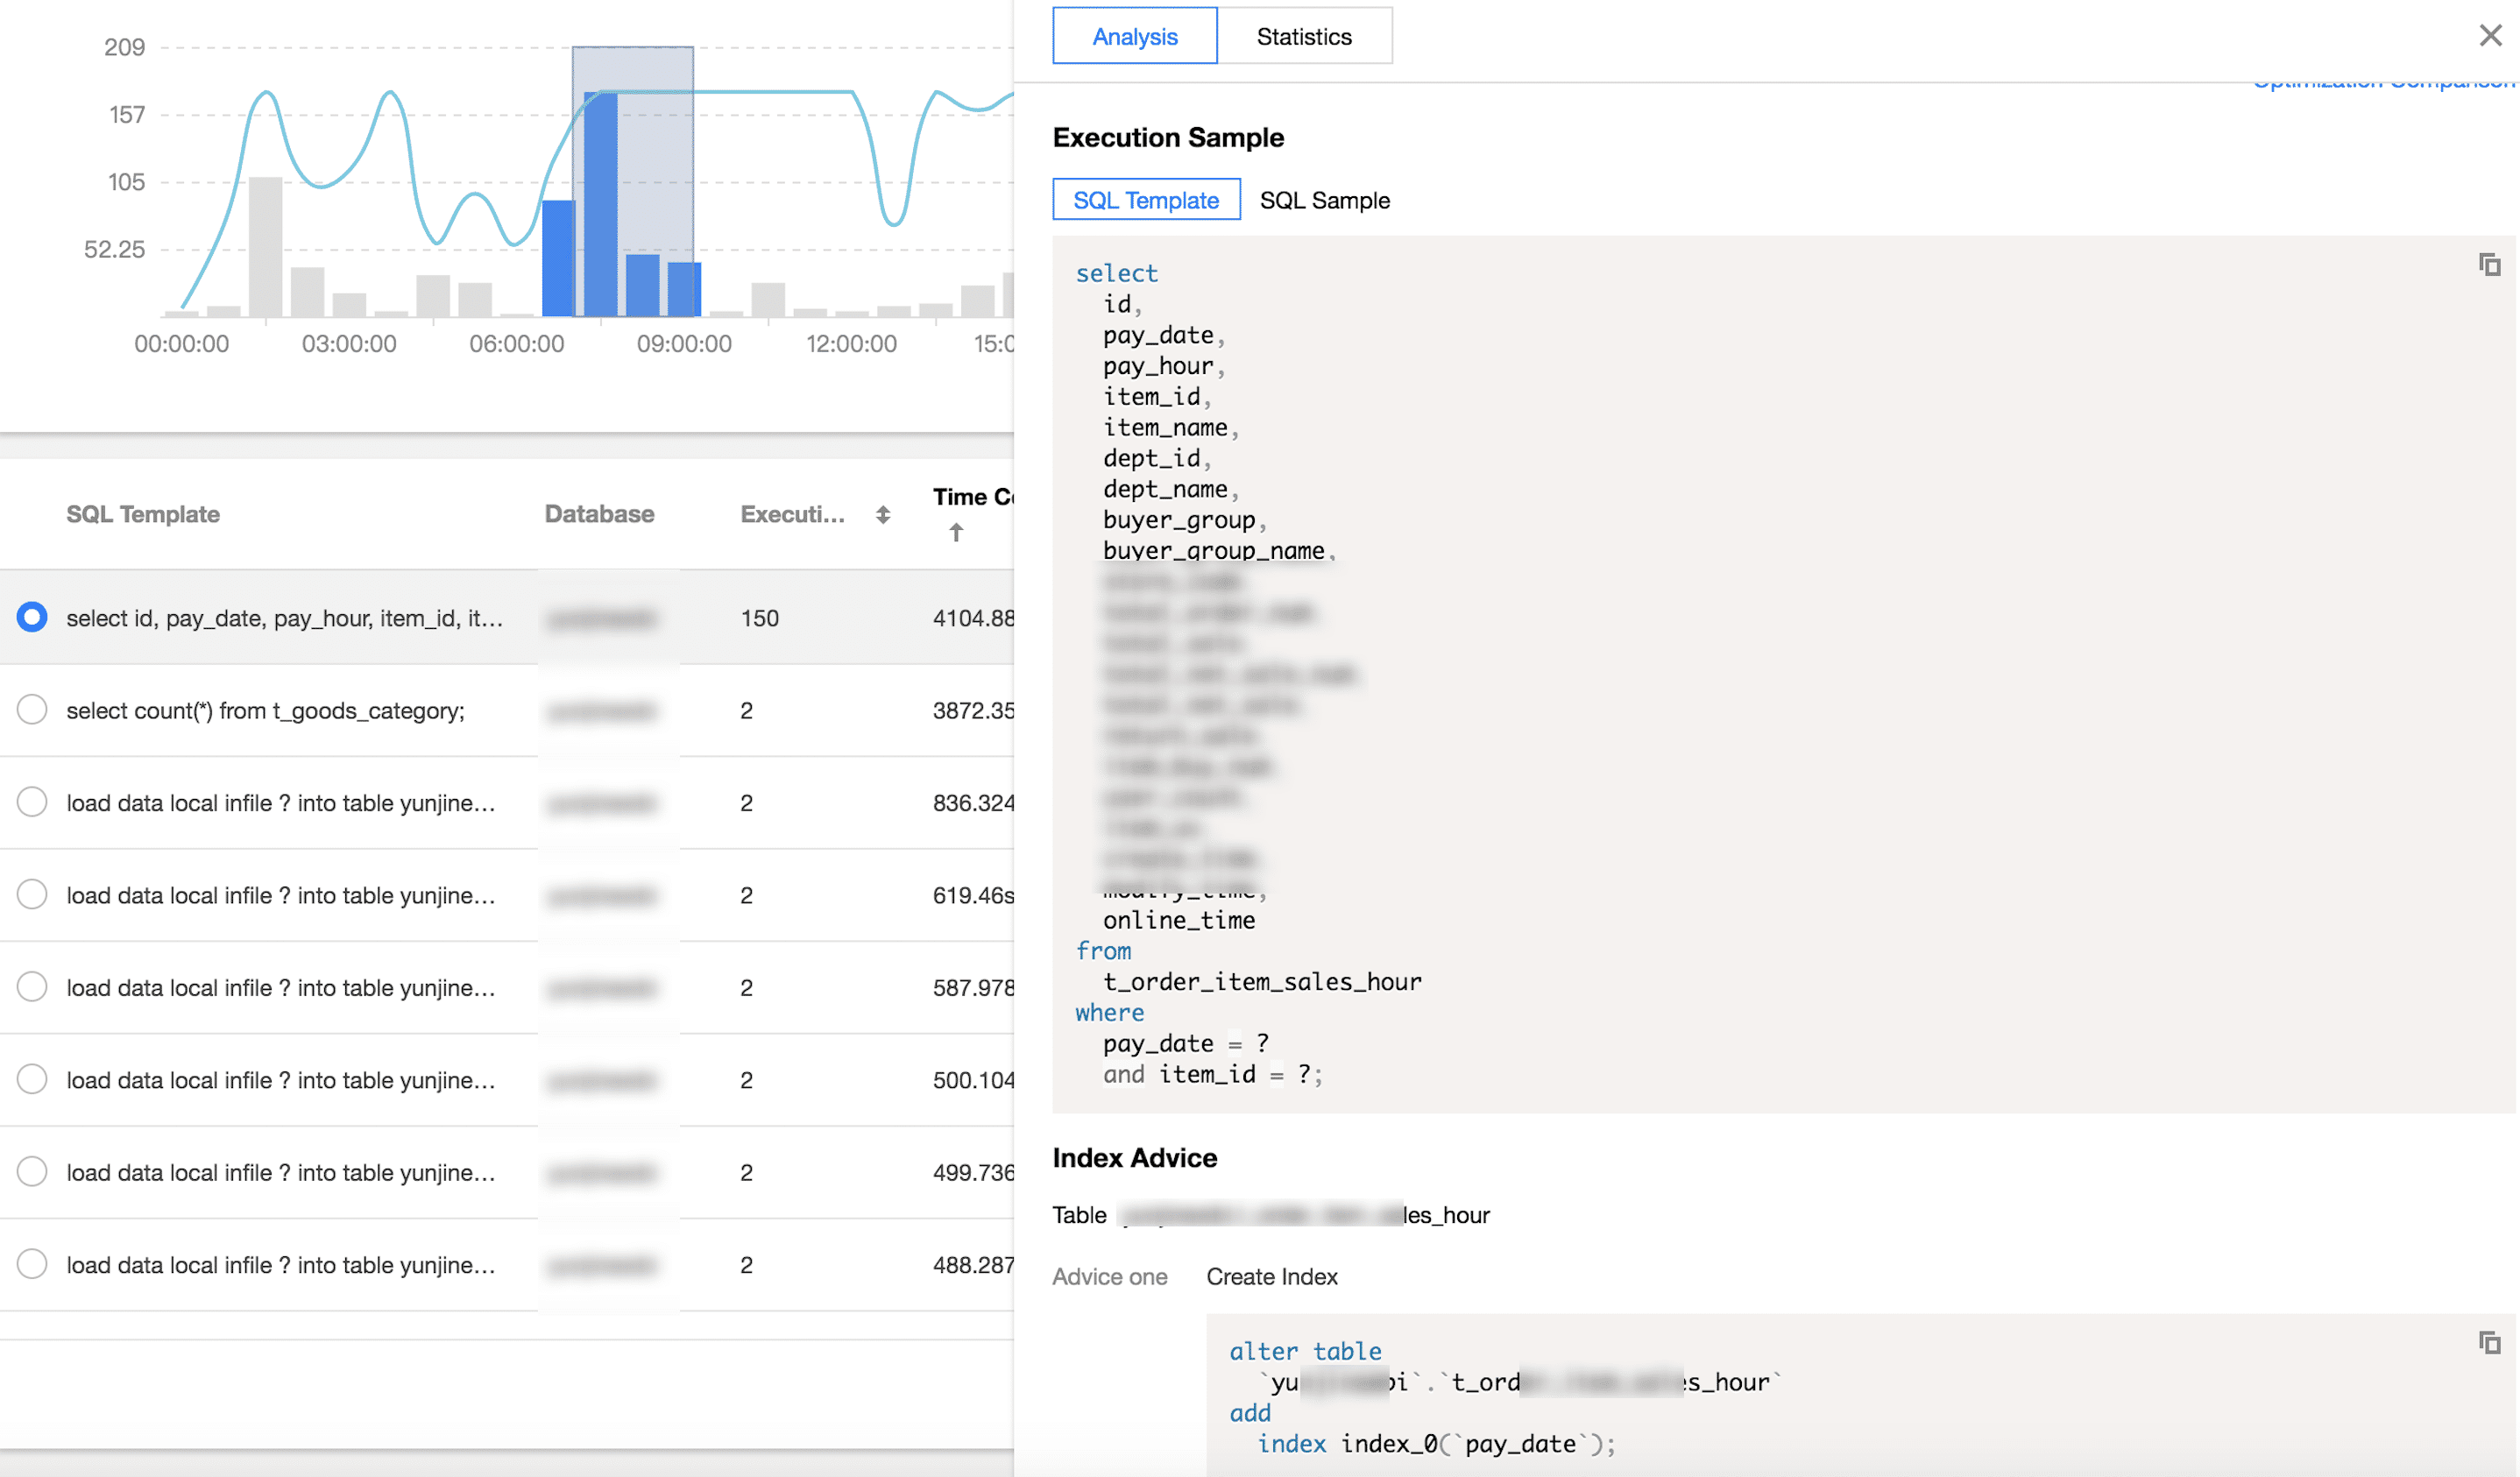Click the tallest blue bar in chart
The width and height of the screenshot is (2520, 1477).
point(600,205)
